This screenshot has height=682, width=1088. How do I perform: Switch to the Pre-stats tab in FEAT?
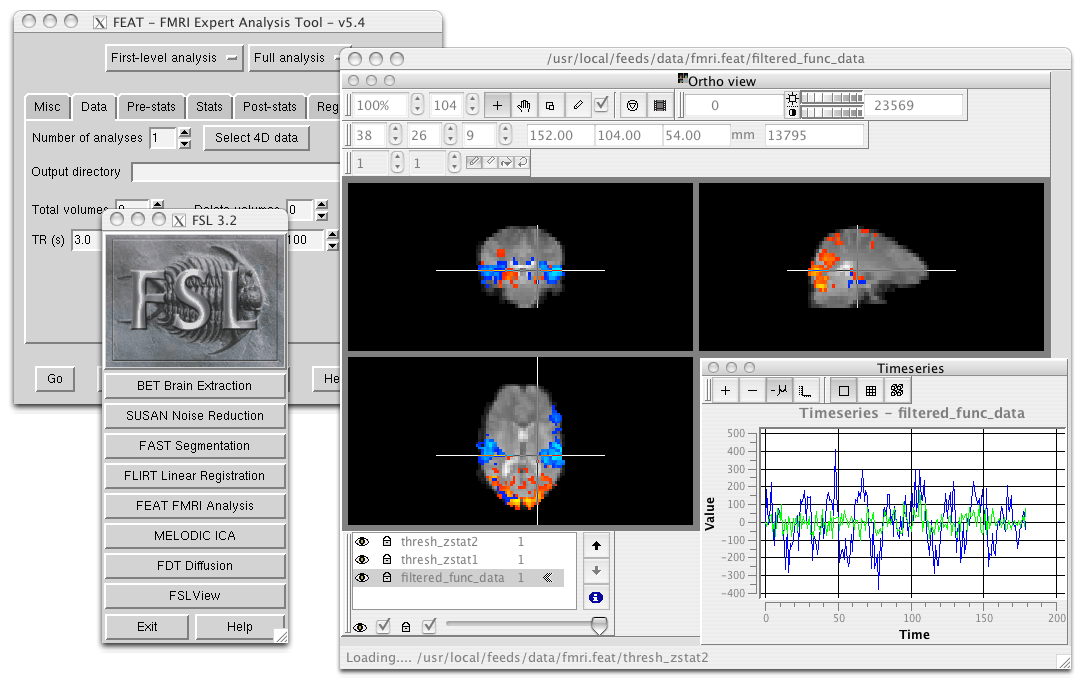151,107
